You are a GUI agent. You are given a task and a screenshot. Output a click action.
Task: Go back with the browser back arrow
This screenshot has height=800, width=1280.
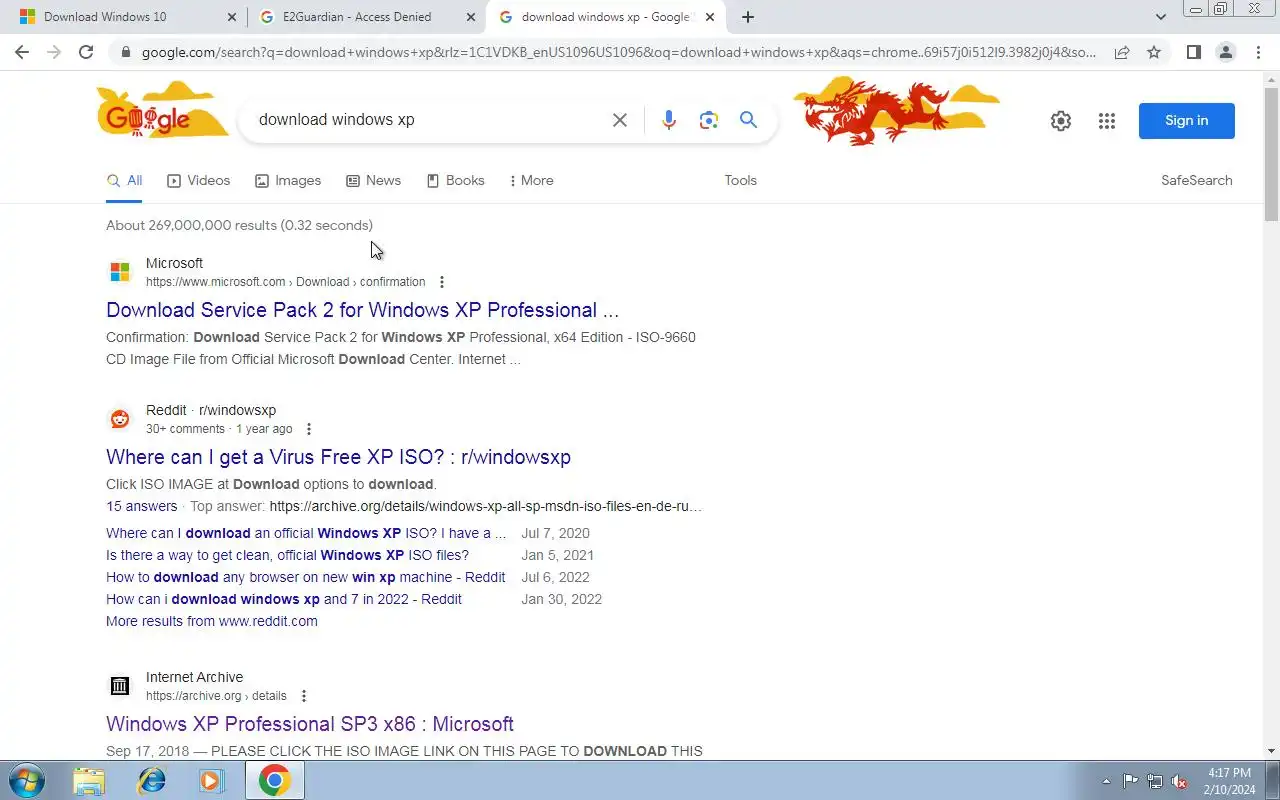[22, 52]
